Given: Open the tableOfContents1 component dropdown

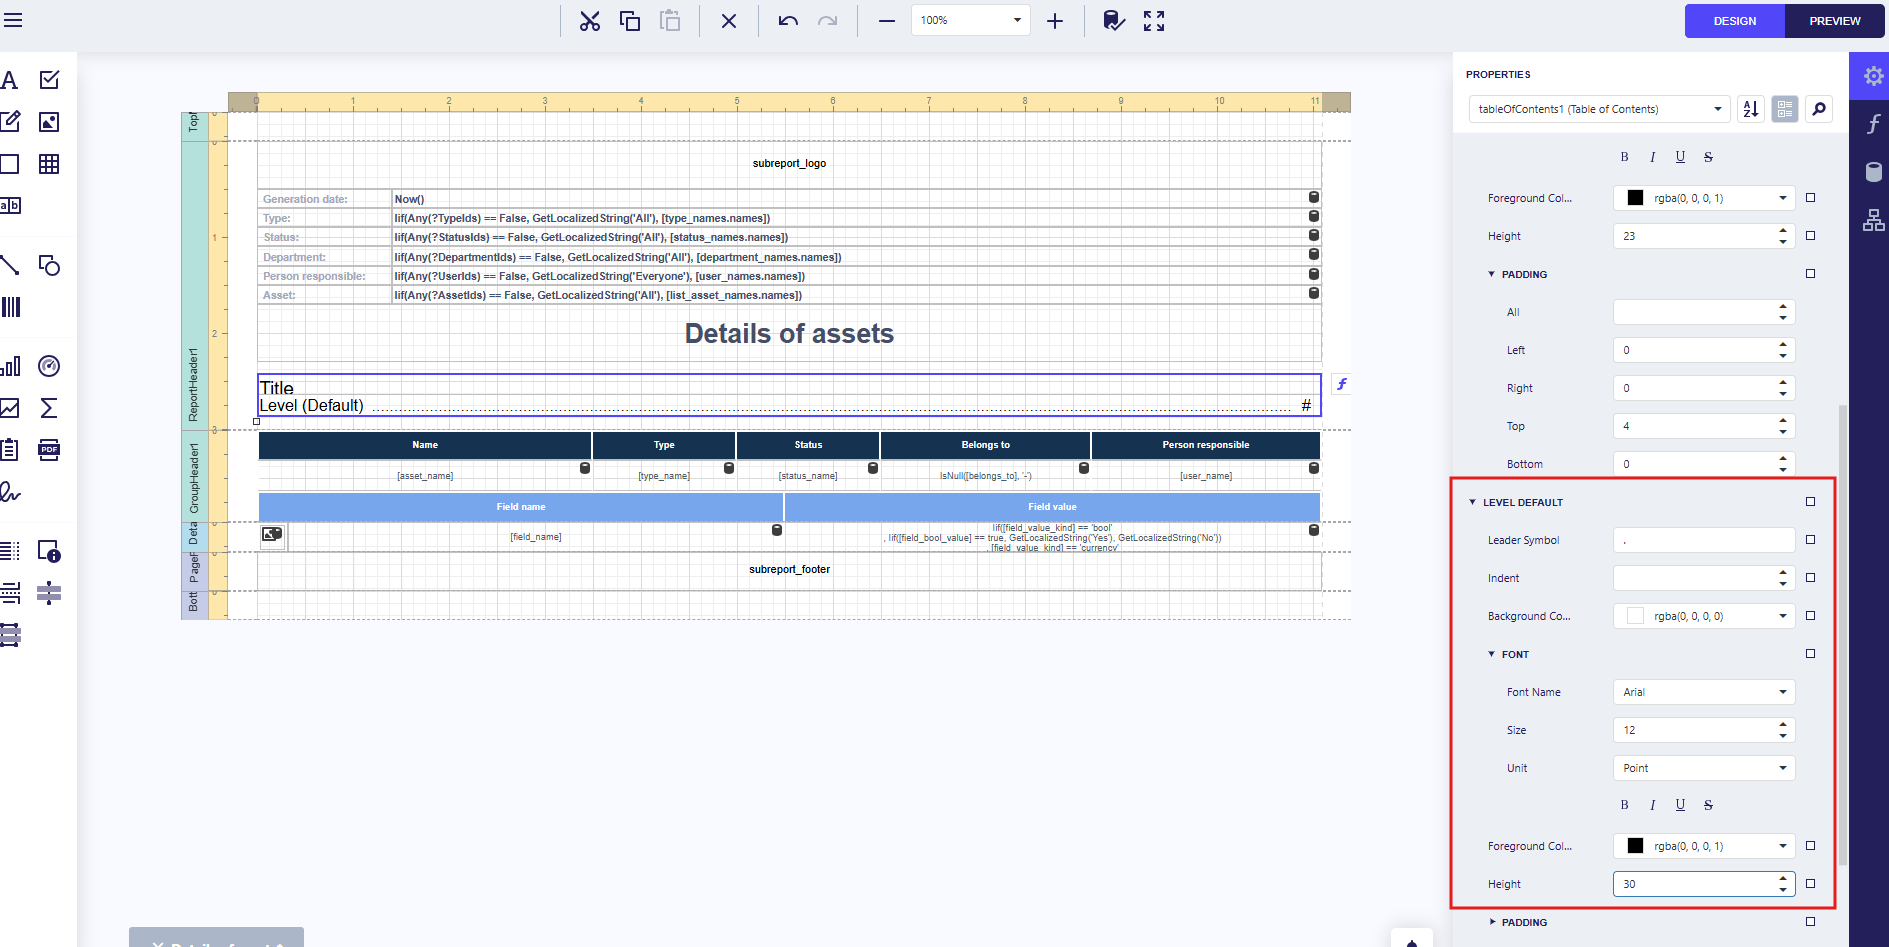Looking at the screenshot, I should tap(1599, 109).
